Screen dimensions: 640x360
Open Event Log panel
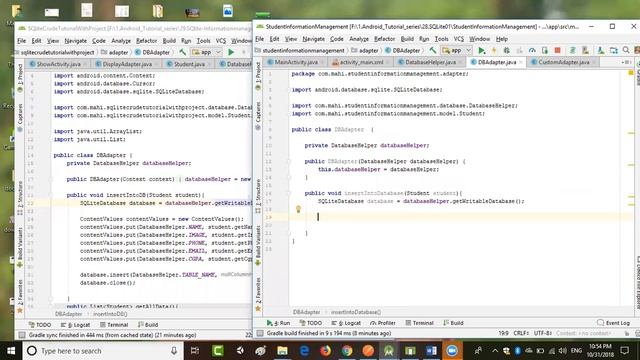pyautogui.click(x=613, y=323)
